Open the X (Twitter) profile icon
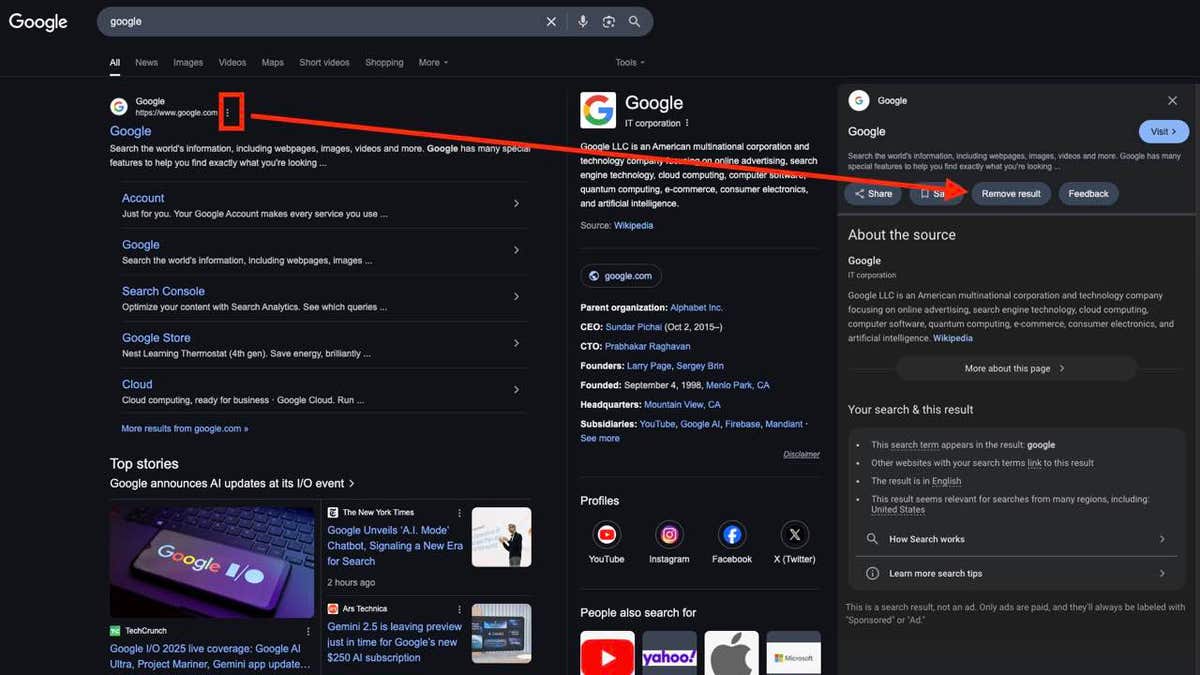This screenshot has width=1200, height=675. click(x=794, y=534)
